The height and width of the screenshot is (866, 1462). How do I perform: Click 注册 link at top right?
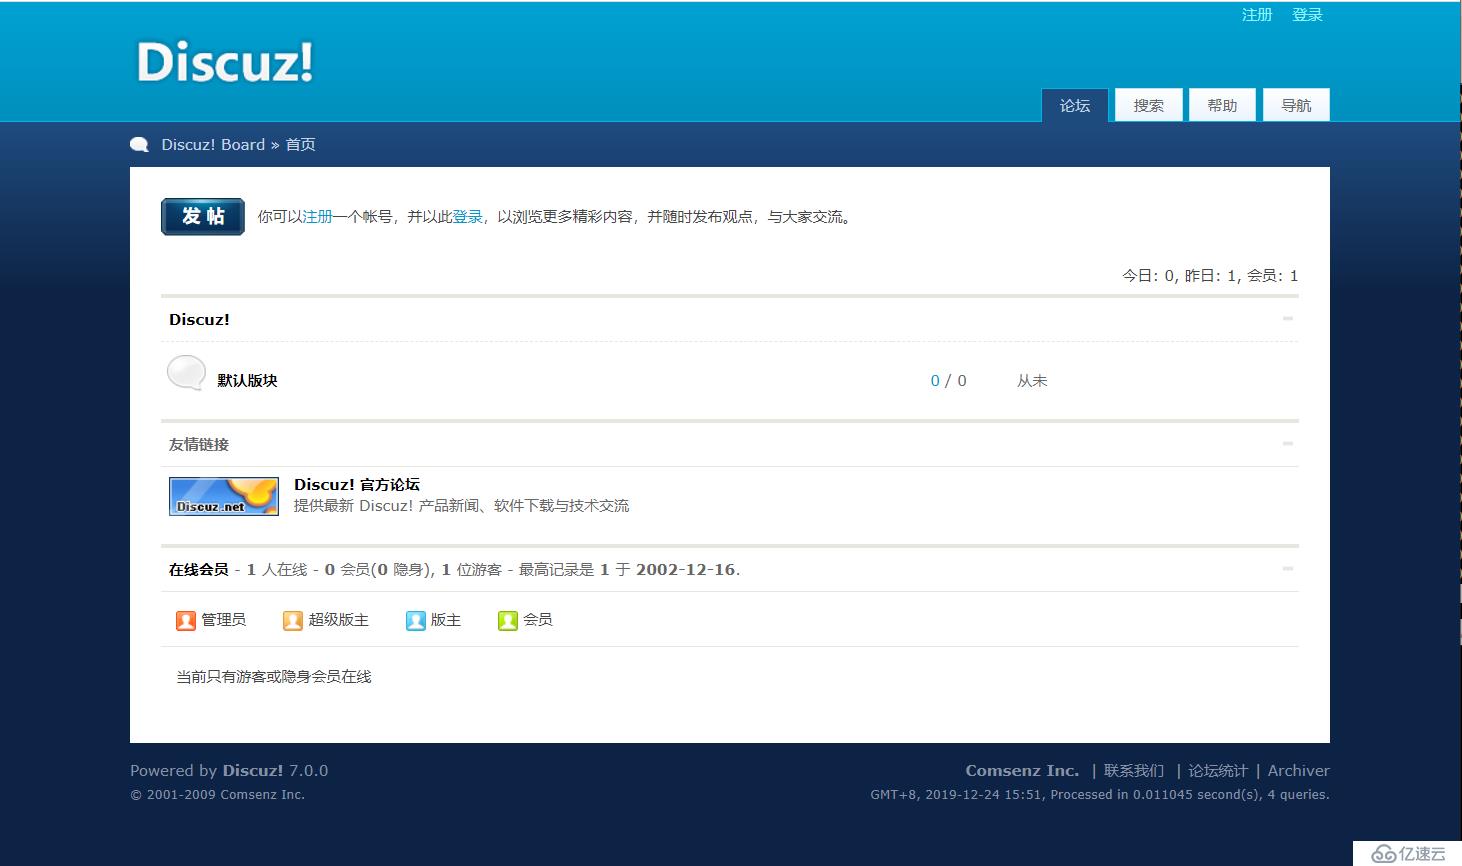tap(1257, 15)
